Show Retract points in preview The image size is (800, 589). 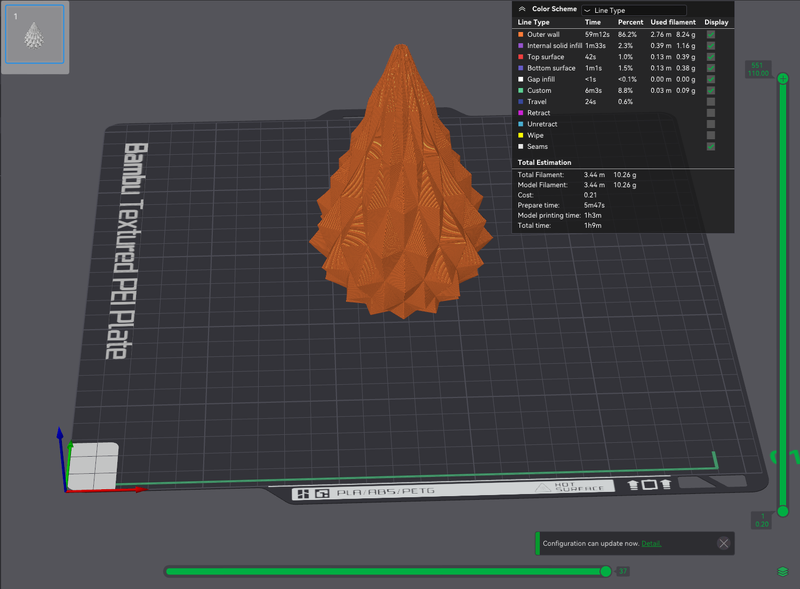[x=711, y=113]
